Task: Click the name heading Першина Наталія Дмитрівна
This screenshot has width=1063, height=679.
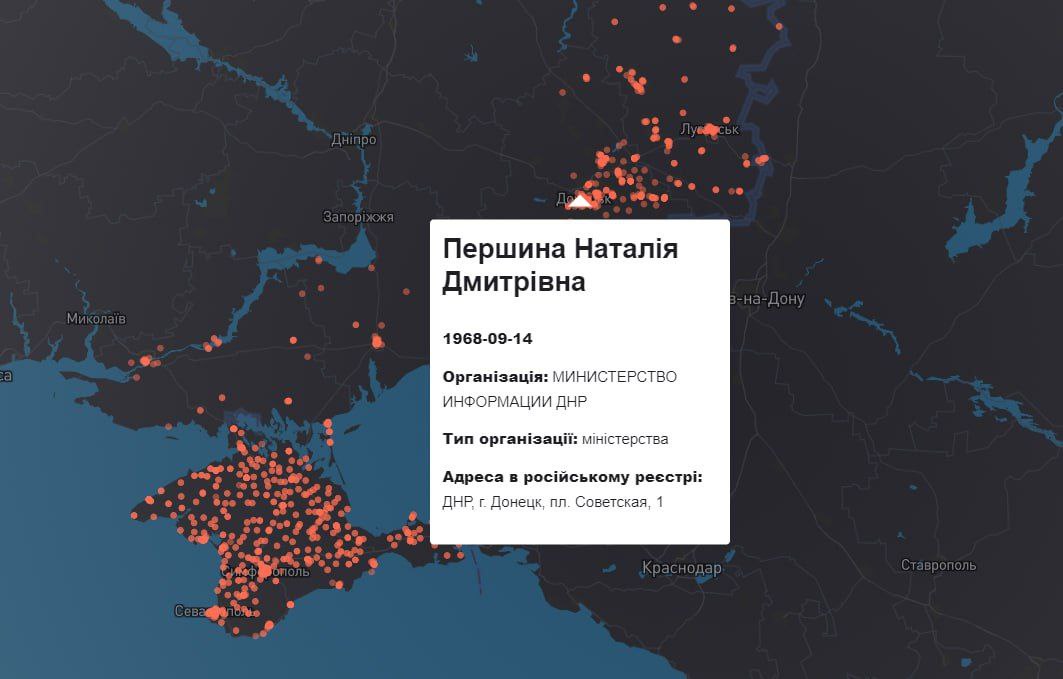Action: click(560, 266)
